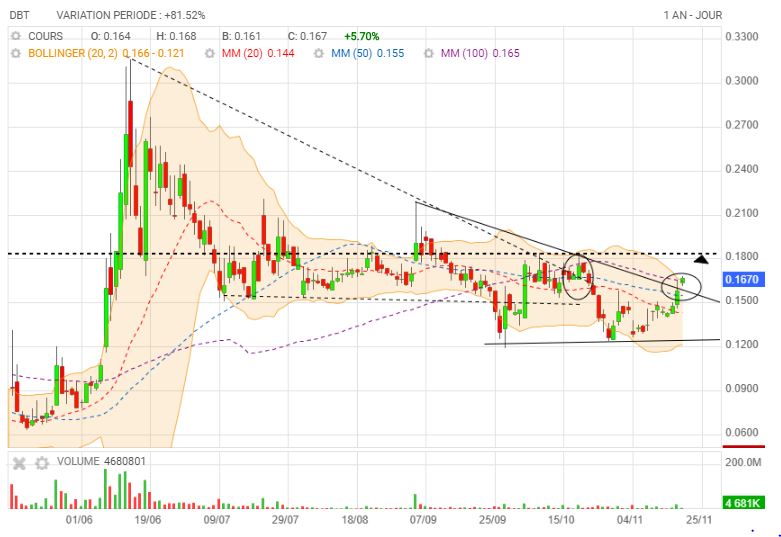The height and width of the screenshot is (537, 781).
Task: Click the volume tag 4 681K
Action: (x=743, y=503)
